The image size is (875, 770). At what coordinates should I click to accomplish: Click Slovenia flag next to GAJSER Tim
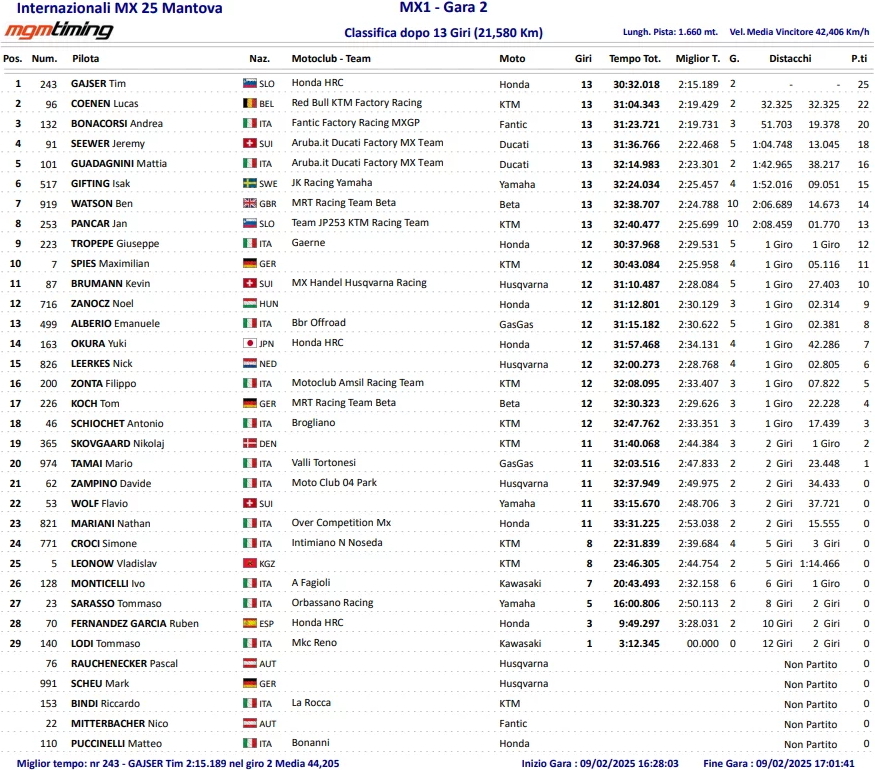249,83
